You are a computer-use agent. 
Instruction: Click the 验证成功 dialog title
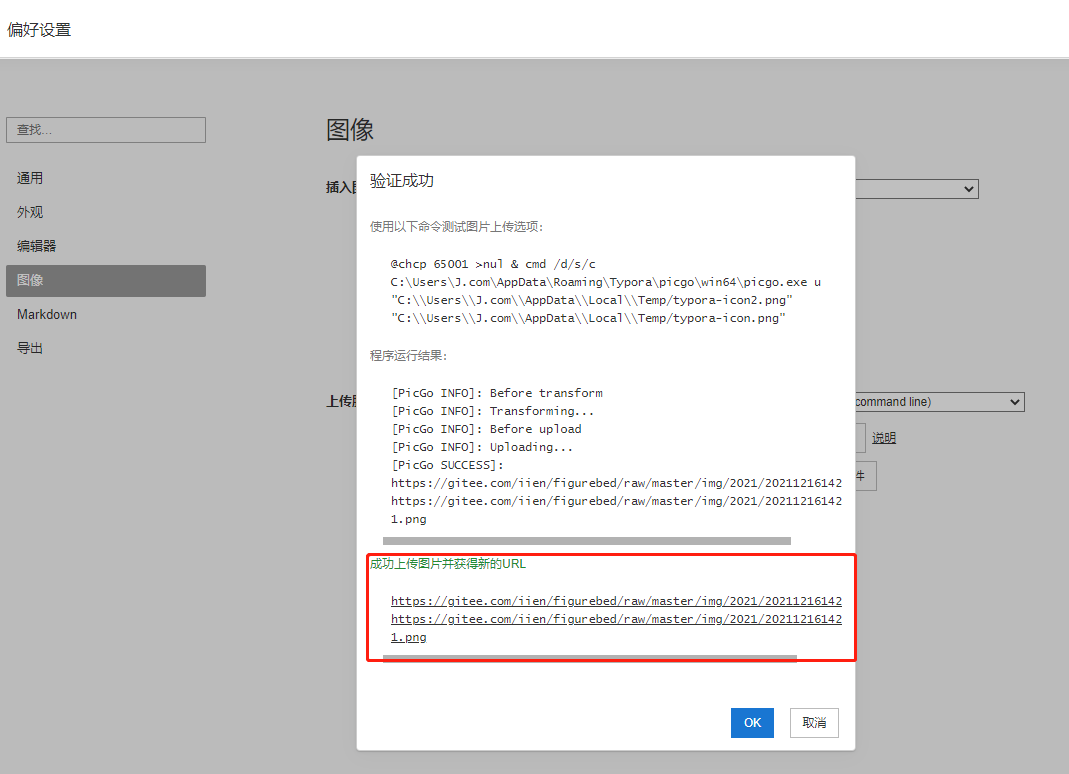click(x=402, y=181)
